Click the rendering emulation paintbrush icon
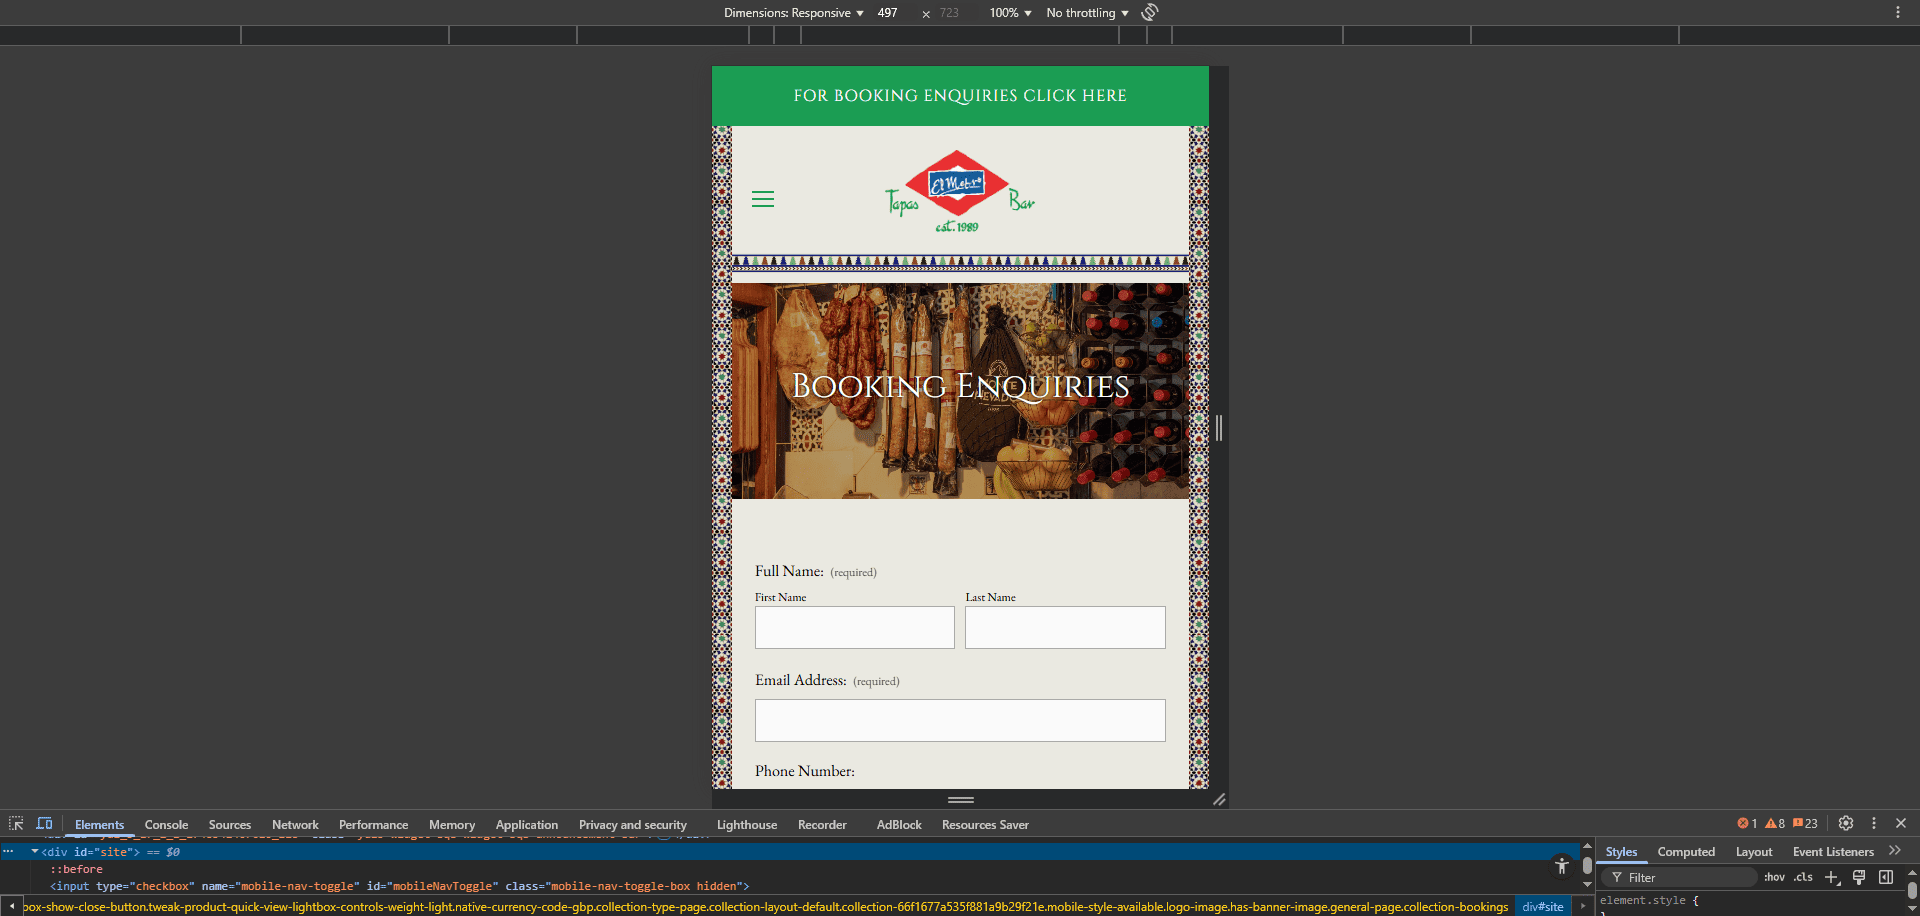This screenshot has width=1920, height=916. (x=1859, y=877)
